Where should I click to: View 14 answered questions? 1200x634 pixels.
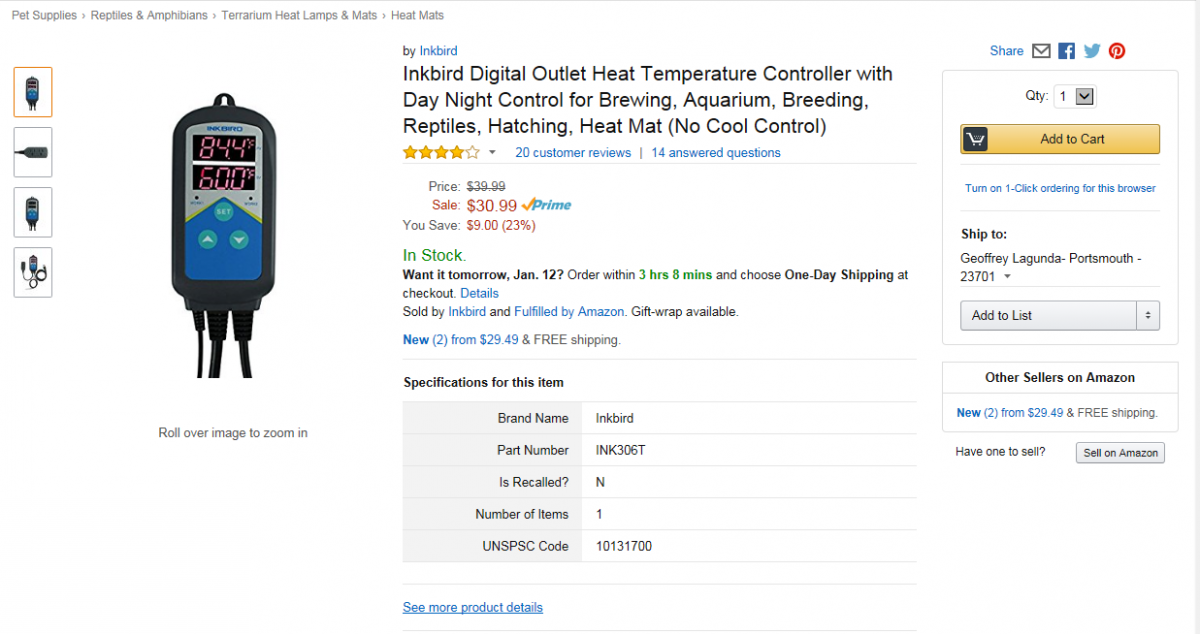[716, 153]
